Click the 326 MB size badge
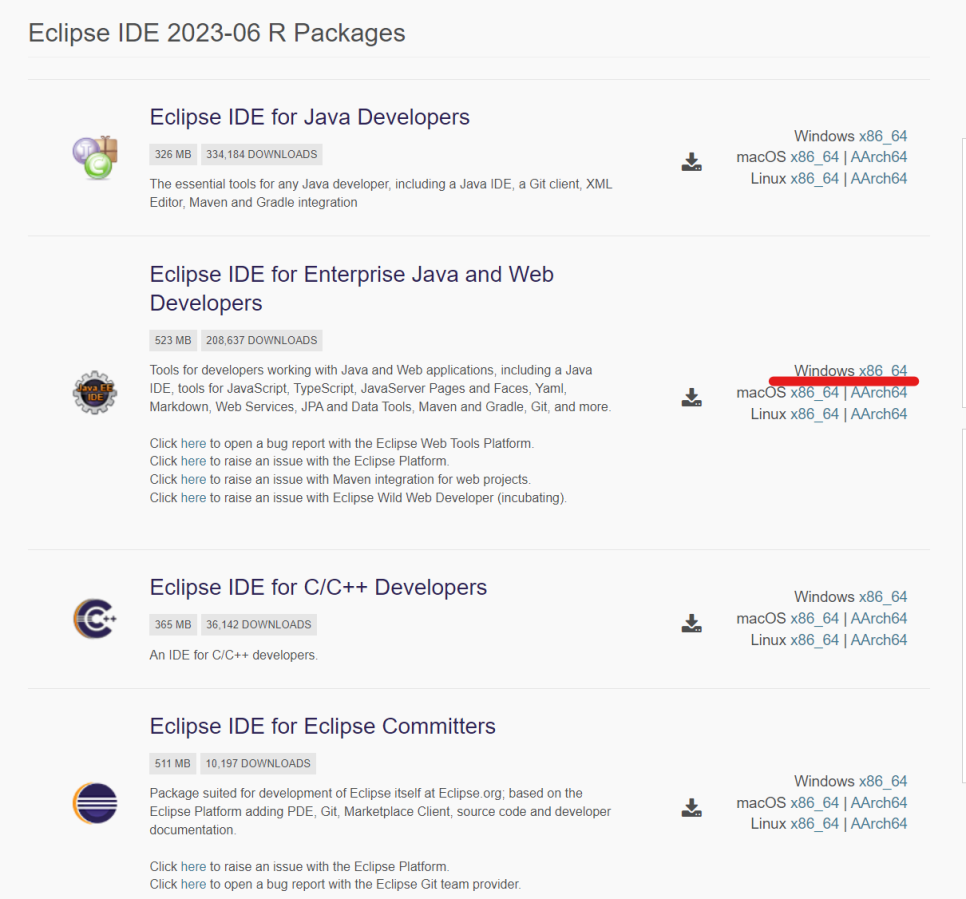 (172, 154)
